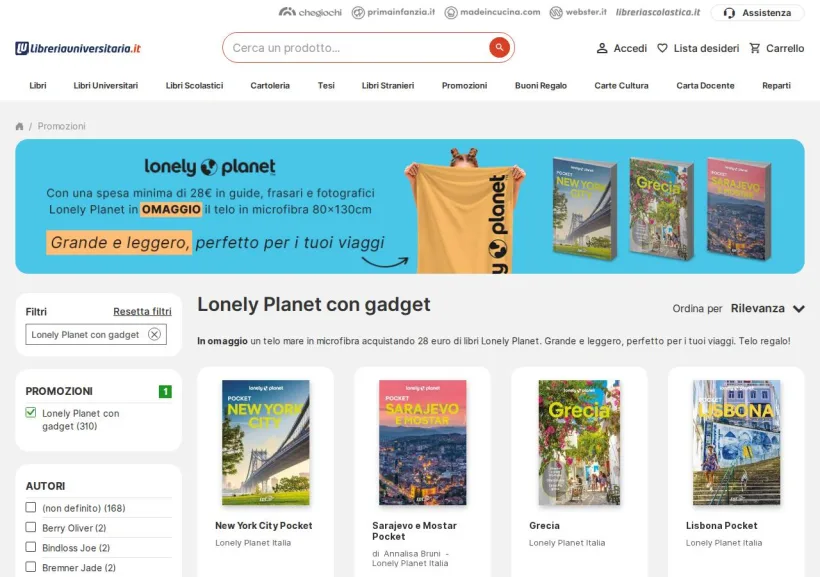The width and height of the screenshot is (820, 577).
Task: Open the Tesi menu item
Action: [x=326, y=85]
